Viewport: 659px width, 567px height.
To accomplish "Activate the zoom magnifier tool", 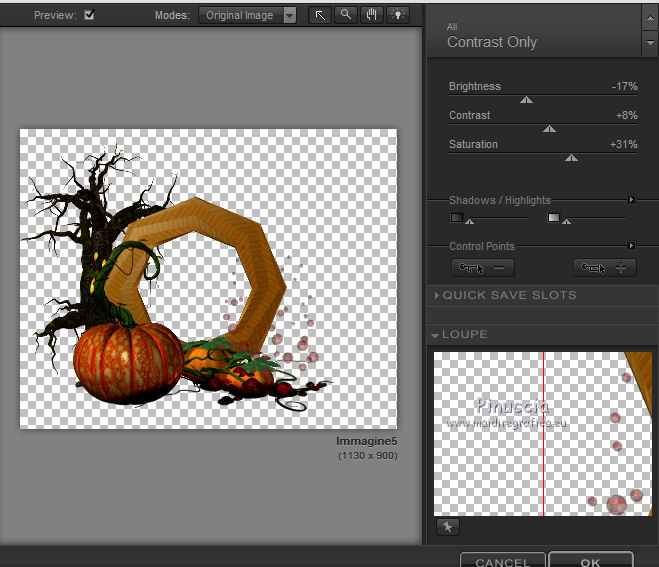I will [346, 15].
